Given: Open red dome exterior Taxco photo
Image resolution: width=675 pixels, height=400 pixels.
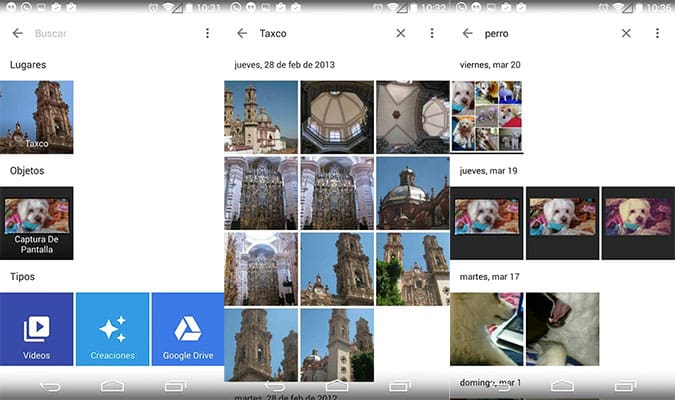Looking at the screenshot, I should coord(413,193).
